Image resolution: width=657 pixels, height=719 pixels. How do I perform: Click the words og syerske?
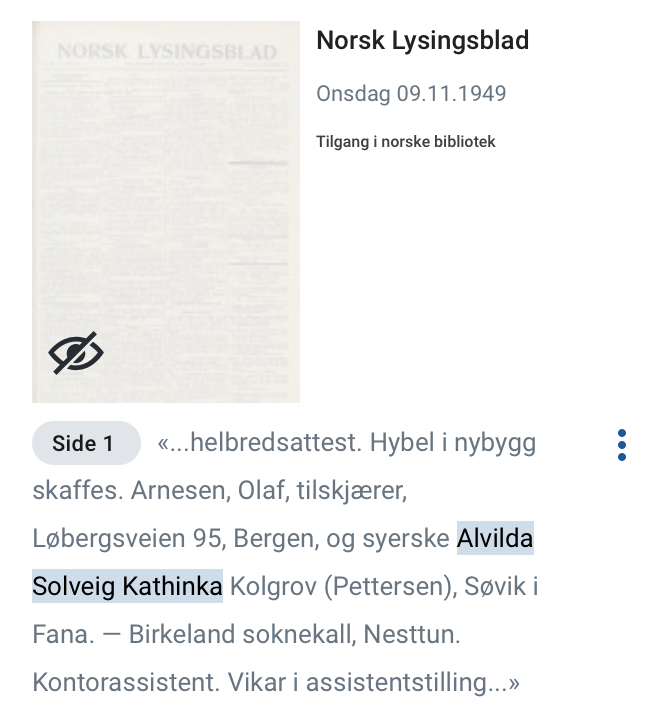pos(388,538)
